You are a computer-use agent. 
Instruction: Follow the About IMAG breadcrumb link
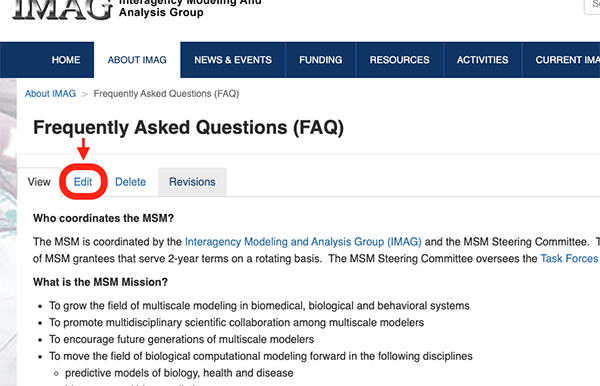pos(51,94)
